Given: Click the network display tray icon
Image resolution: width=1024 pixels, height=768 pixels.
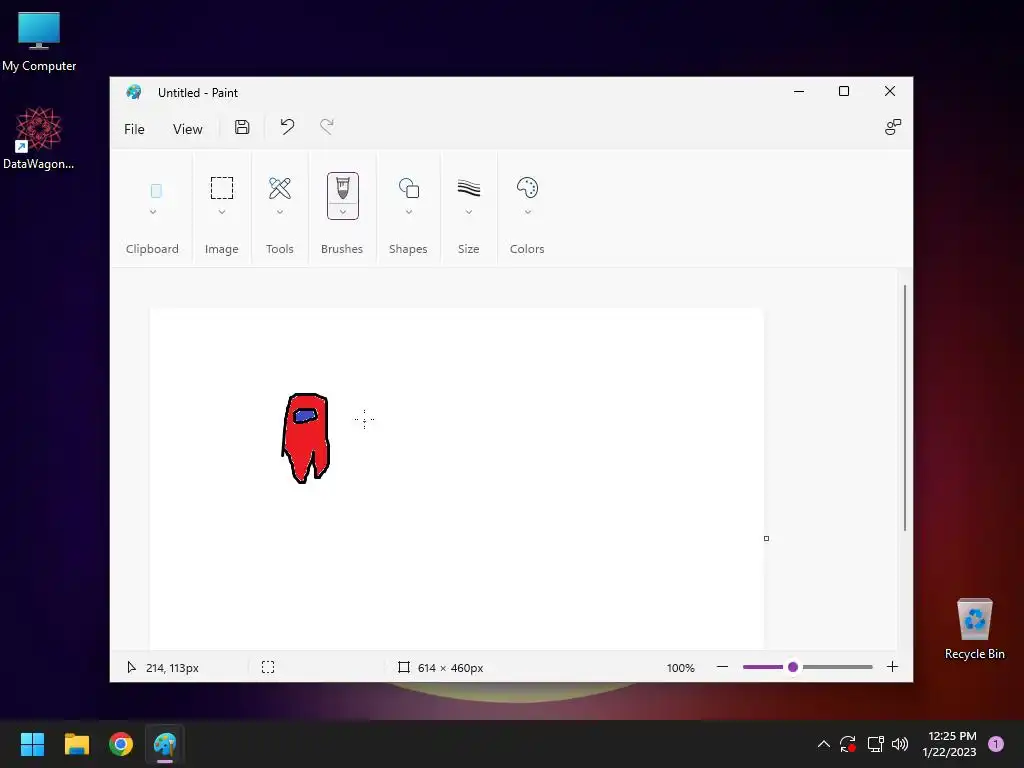Looking at the screenshot, I should 875,744.
